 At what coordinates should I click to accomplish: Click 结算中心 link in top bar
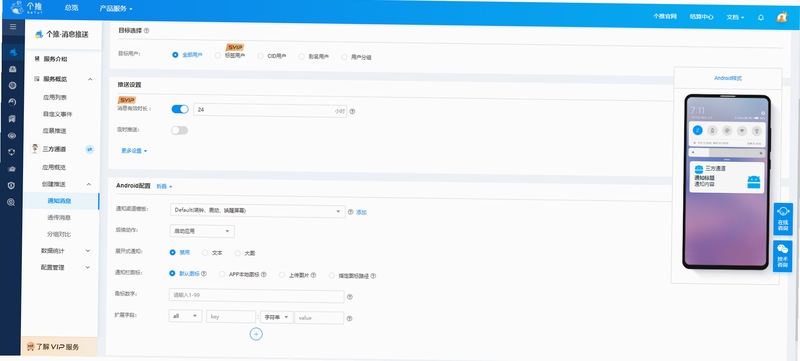click(702, 16)
